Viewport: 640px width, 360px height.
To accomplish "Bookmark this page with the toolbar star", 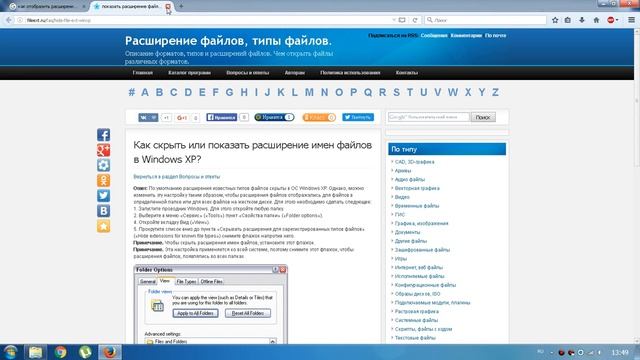I will tap(555, 20).
